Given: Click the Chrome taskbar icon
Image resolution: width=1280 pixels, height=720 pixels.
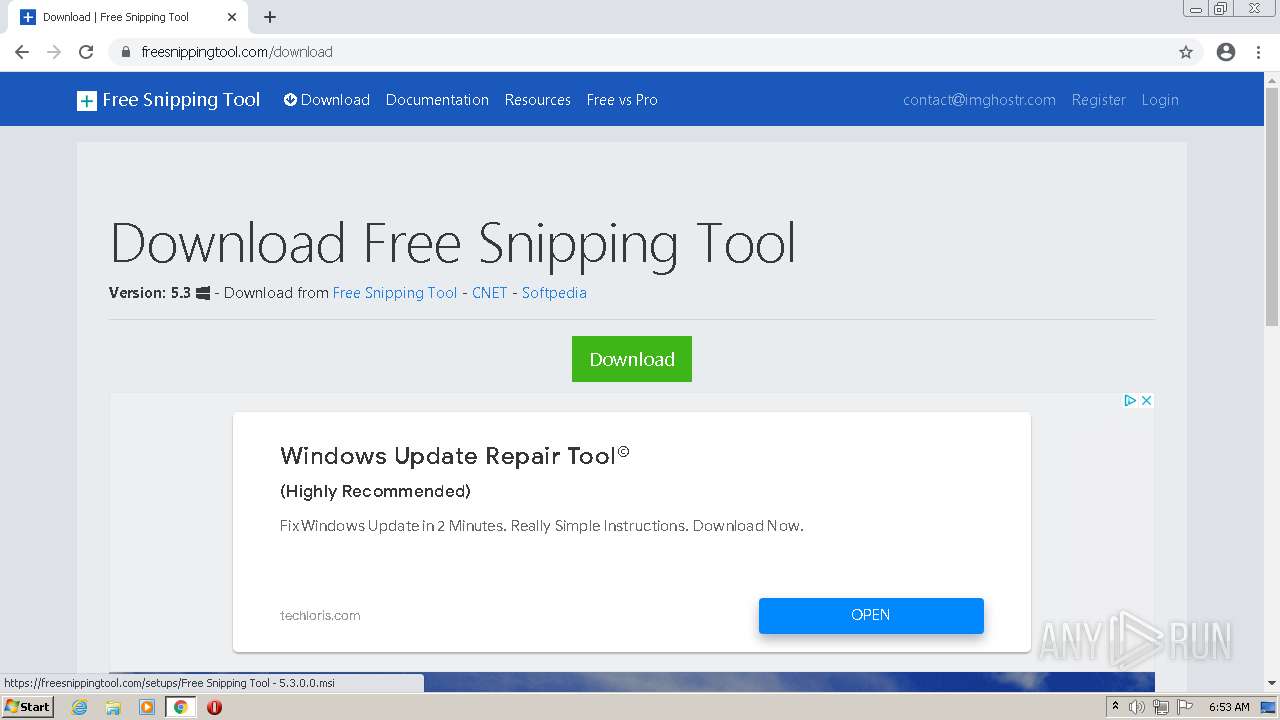Looking at the screenshot, I should 181,707.
